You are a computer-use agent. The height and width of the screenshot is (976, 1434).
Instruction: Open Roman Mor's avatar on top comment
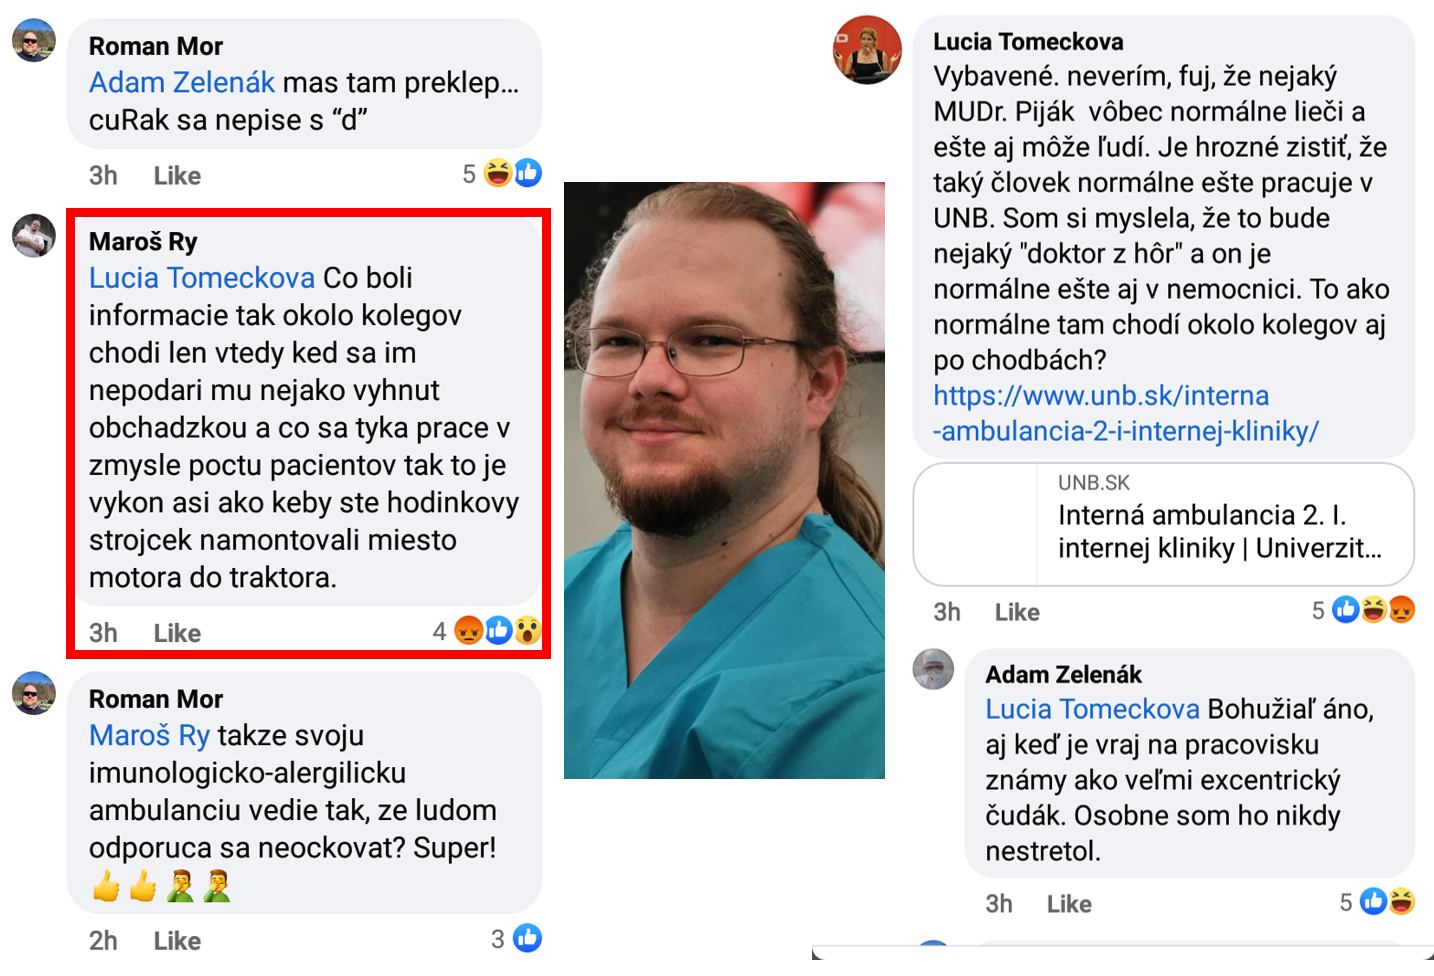tap(33, 41)
